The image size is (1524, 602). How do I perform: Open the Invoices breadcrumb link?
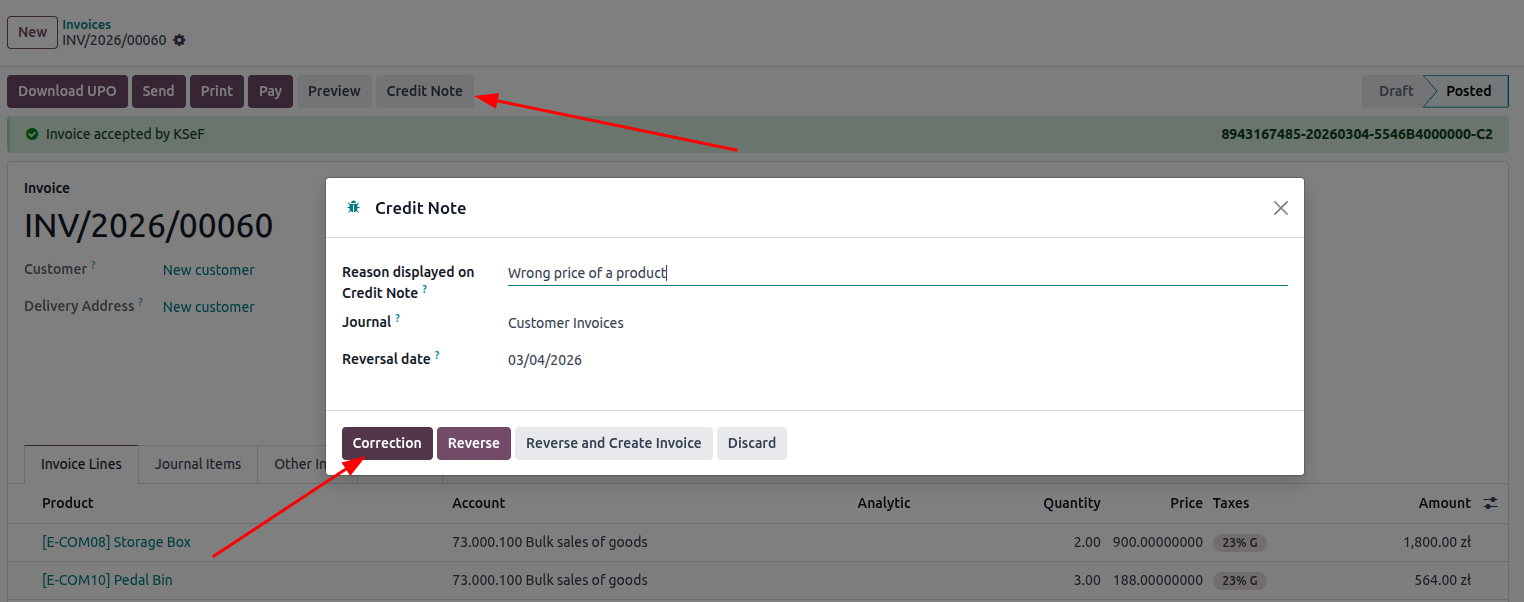87,24
